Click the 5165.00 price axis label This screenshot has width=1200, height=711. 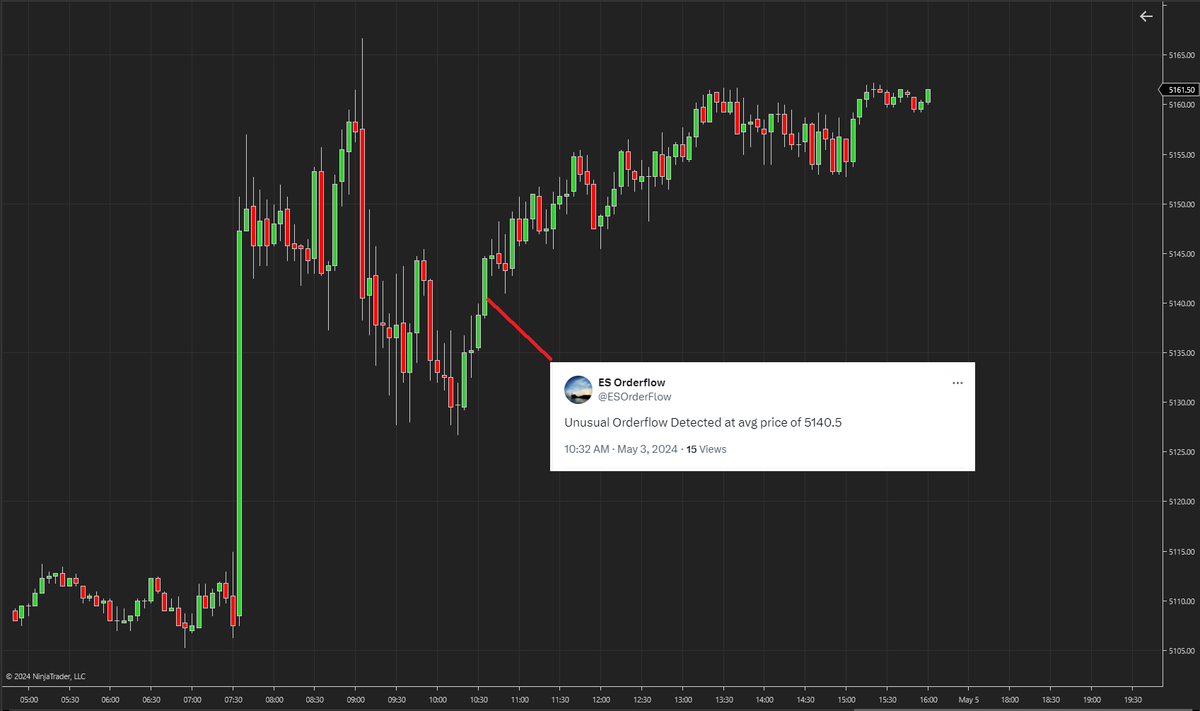[1181, 55]
